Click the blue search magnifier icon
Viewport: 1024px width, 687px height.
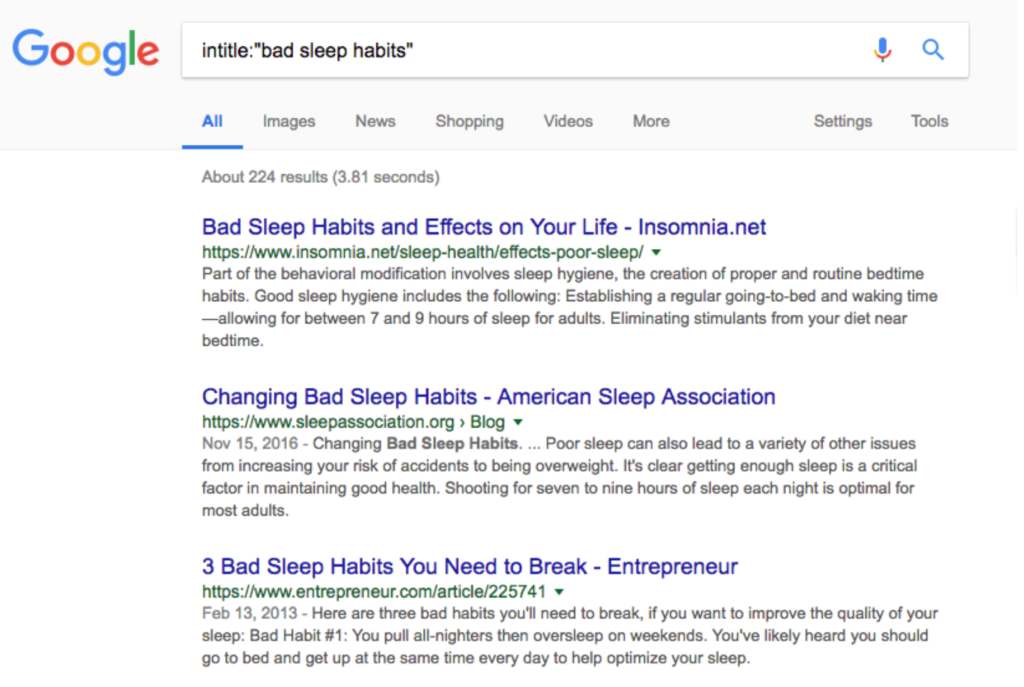pos(933,50)
